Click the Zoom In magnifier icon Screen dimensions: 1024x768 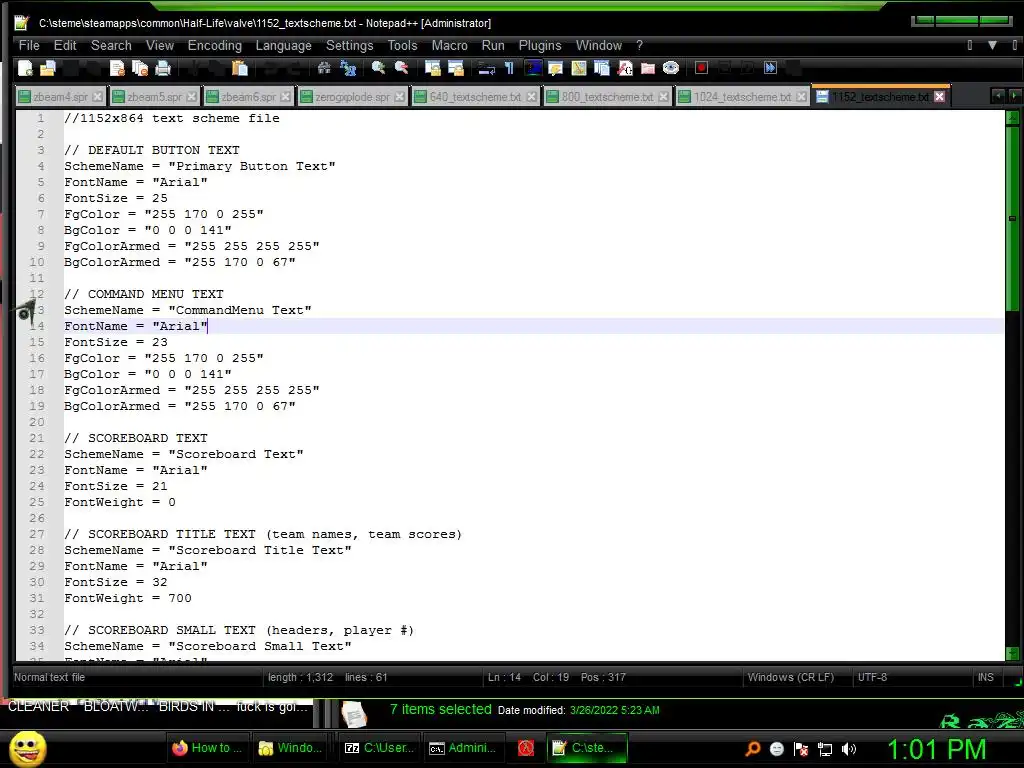[378, 68]
